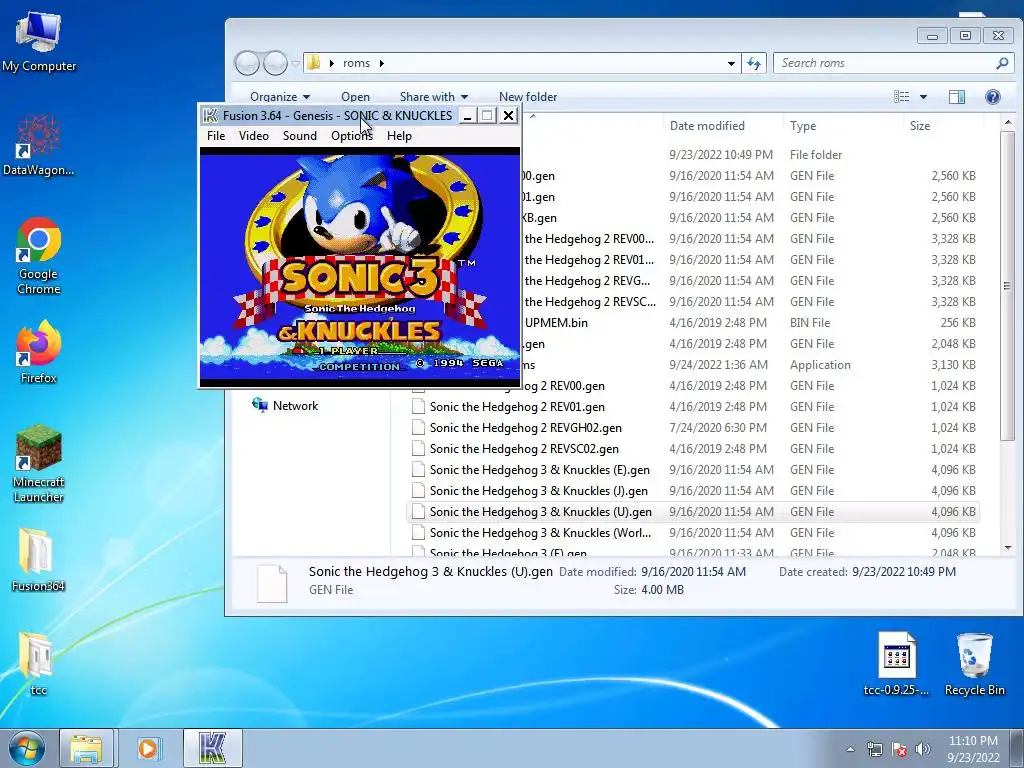Open the Help menu in Fusion

click(x=399, y=136)
